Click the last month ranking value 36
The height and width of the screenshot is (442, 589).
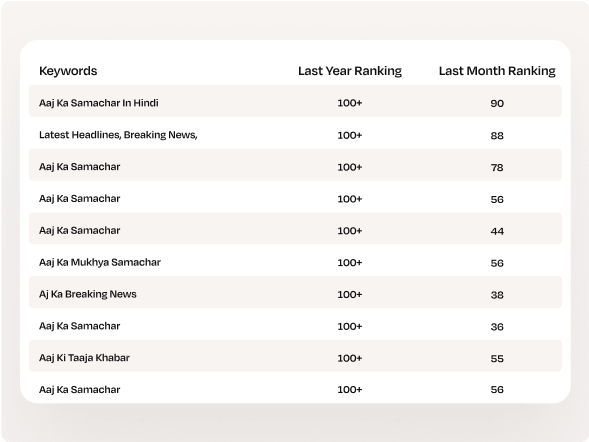tap(497, 327)
